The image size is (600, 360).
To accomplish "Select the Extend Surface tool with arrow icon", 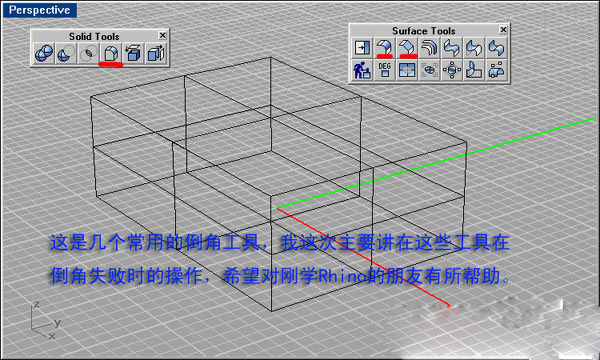I will [362, 47].
